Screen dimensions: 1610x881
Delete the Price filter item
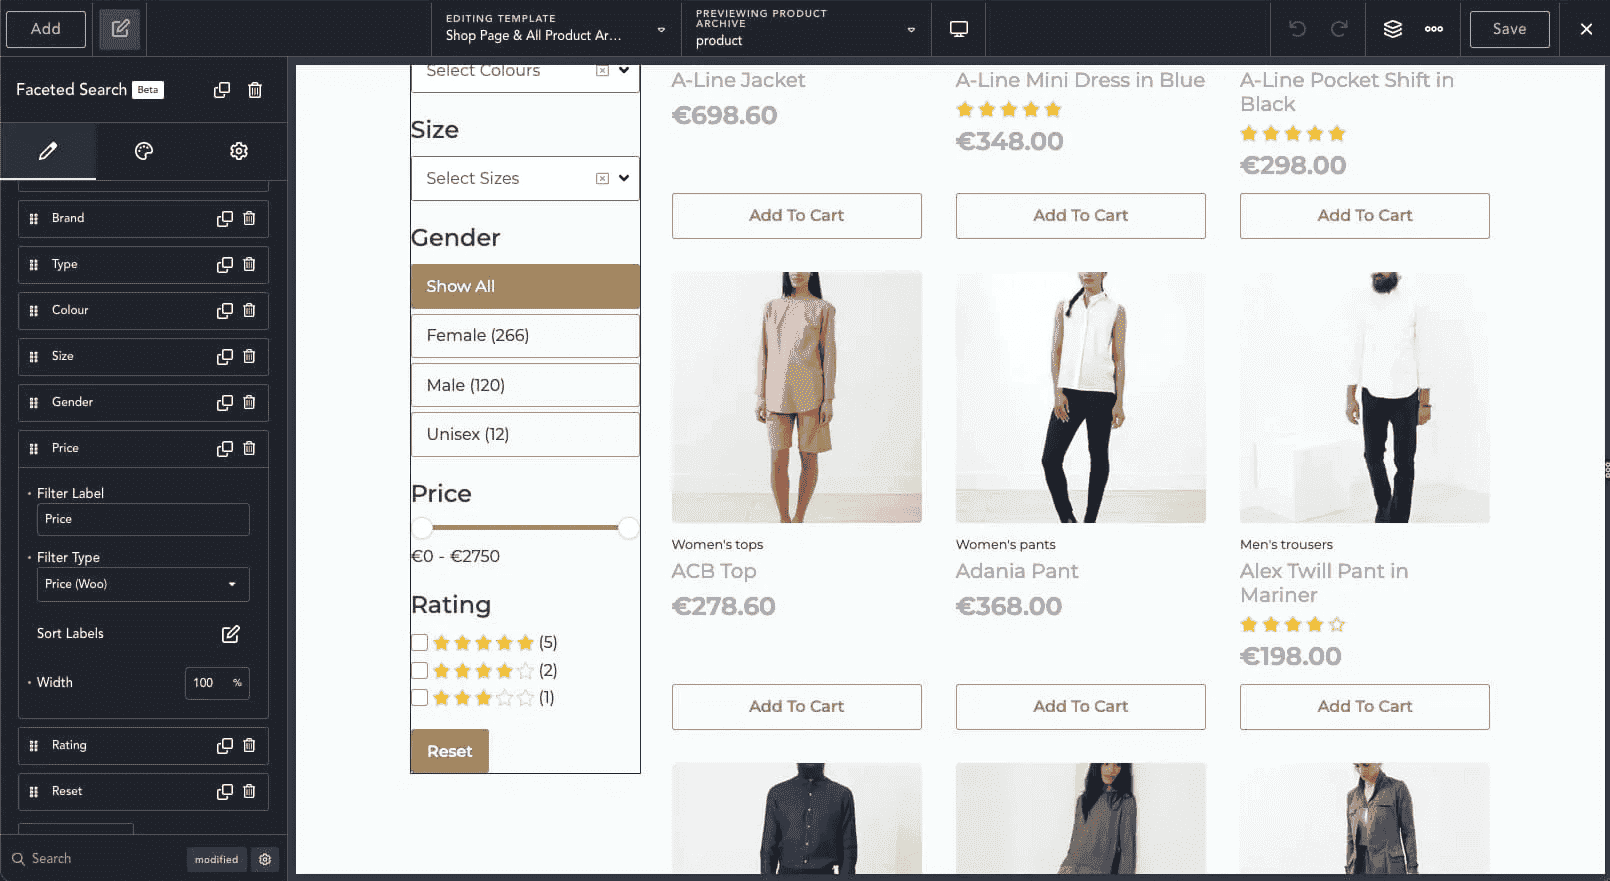249,448
